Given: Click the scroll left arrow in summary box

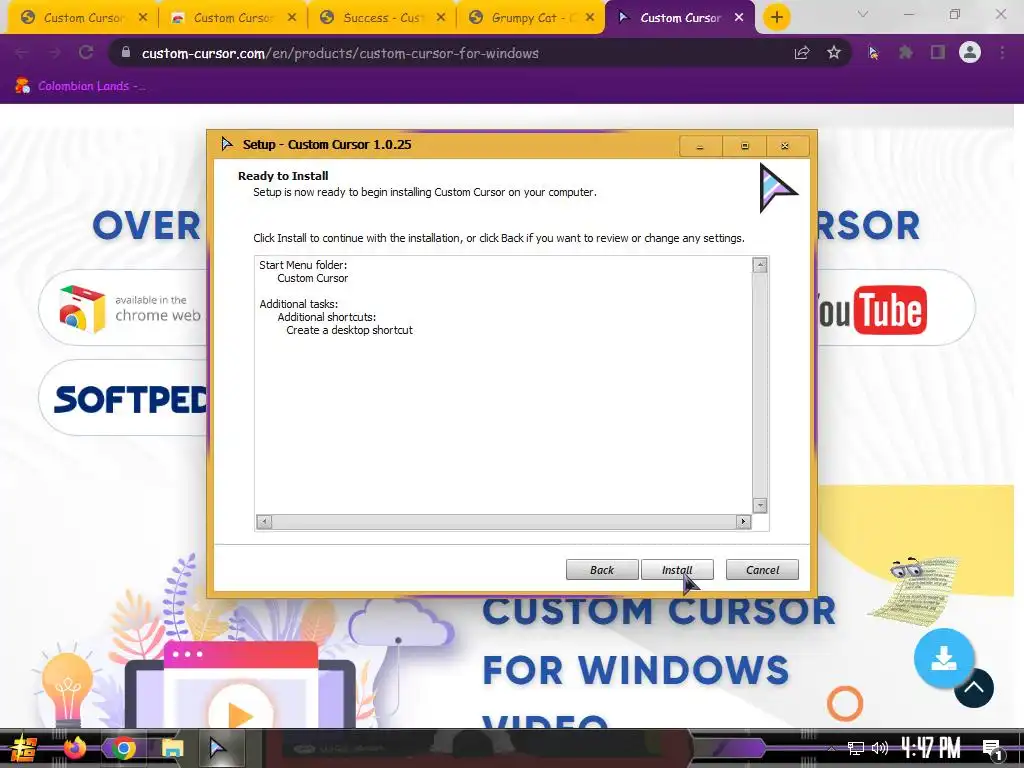Looking at the screenshot, I should (x=264, y=521).
